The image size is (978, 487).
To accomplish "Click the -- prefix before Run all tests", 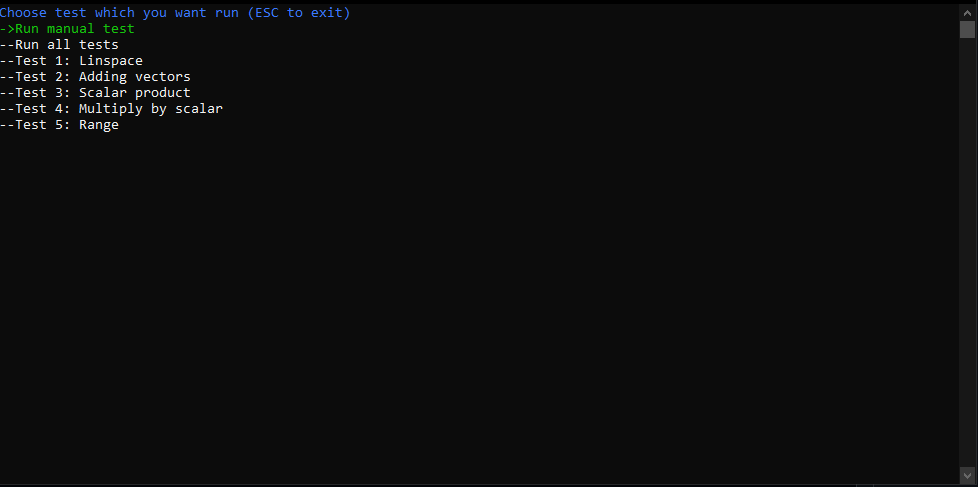I will pos(7,45).
